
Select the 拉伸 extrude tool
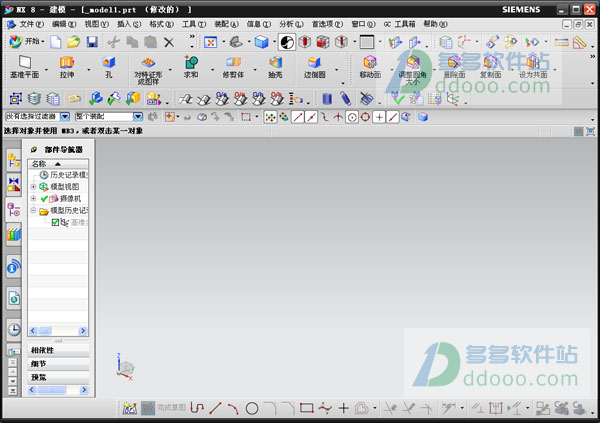(67, 66)
